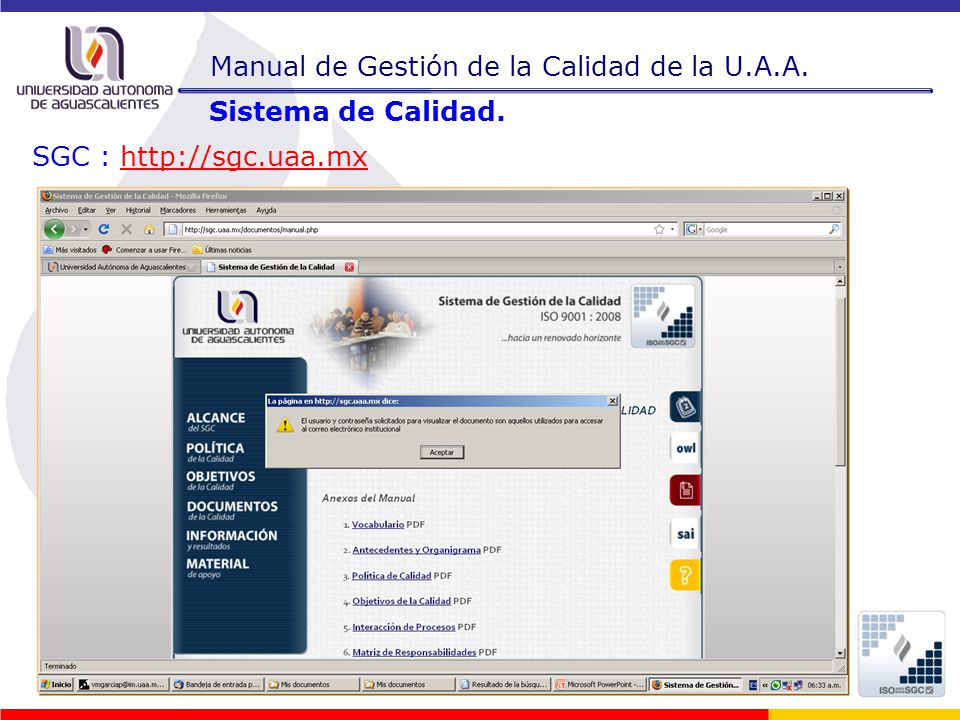The width and height of the screenshot is (960, 720).
Task: Click the vertical scrollbar thumb
Action: coord(840,383)
